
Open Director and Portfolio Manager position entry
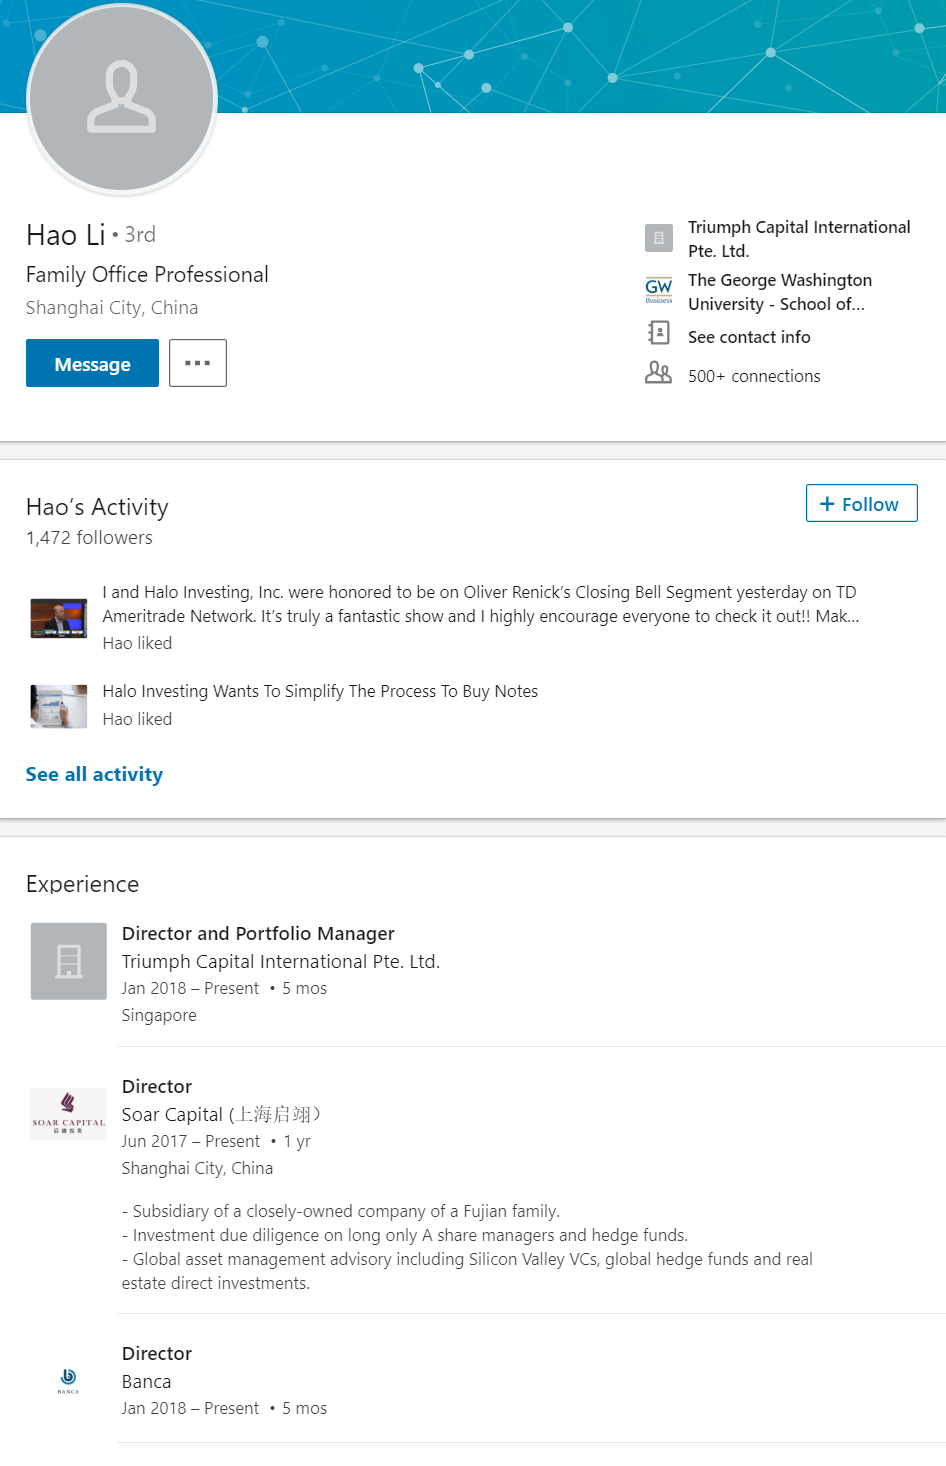tap(258, 933)
